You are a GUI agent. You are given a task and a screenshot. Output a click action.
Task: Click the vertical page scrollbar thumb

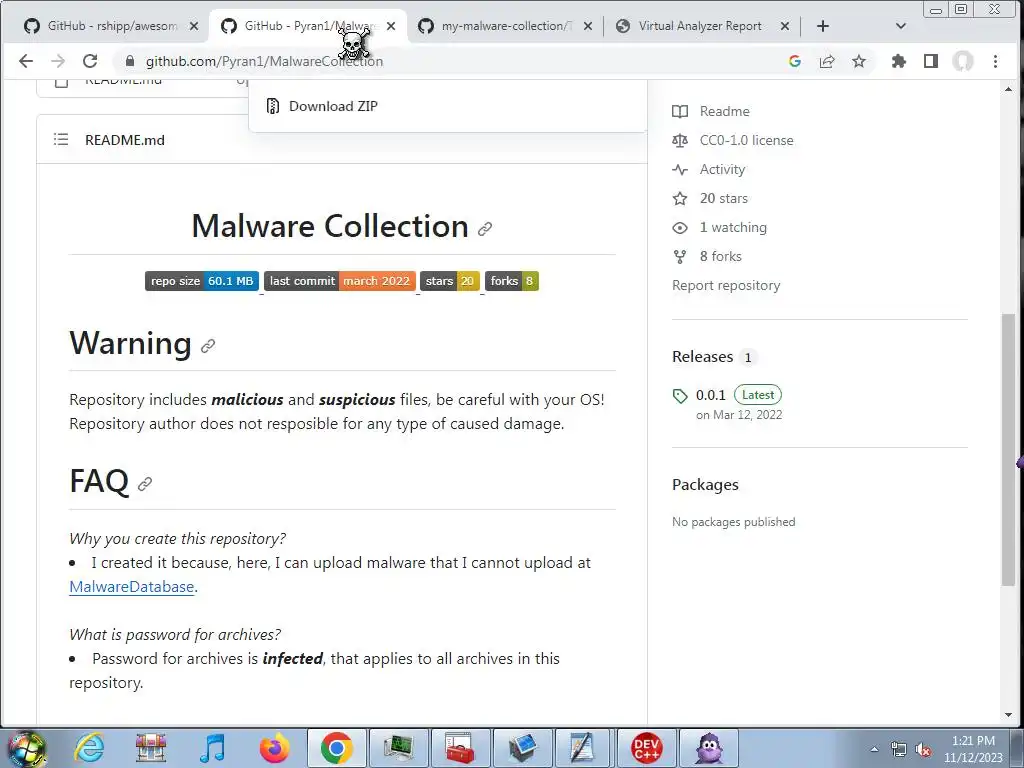pos(1008,449)
